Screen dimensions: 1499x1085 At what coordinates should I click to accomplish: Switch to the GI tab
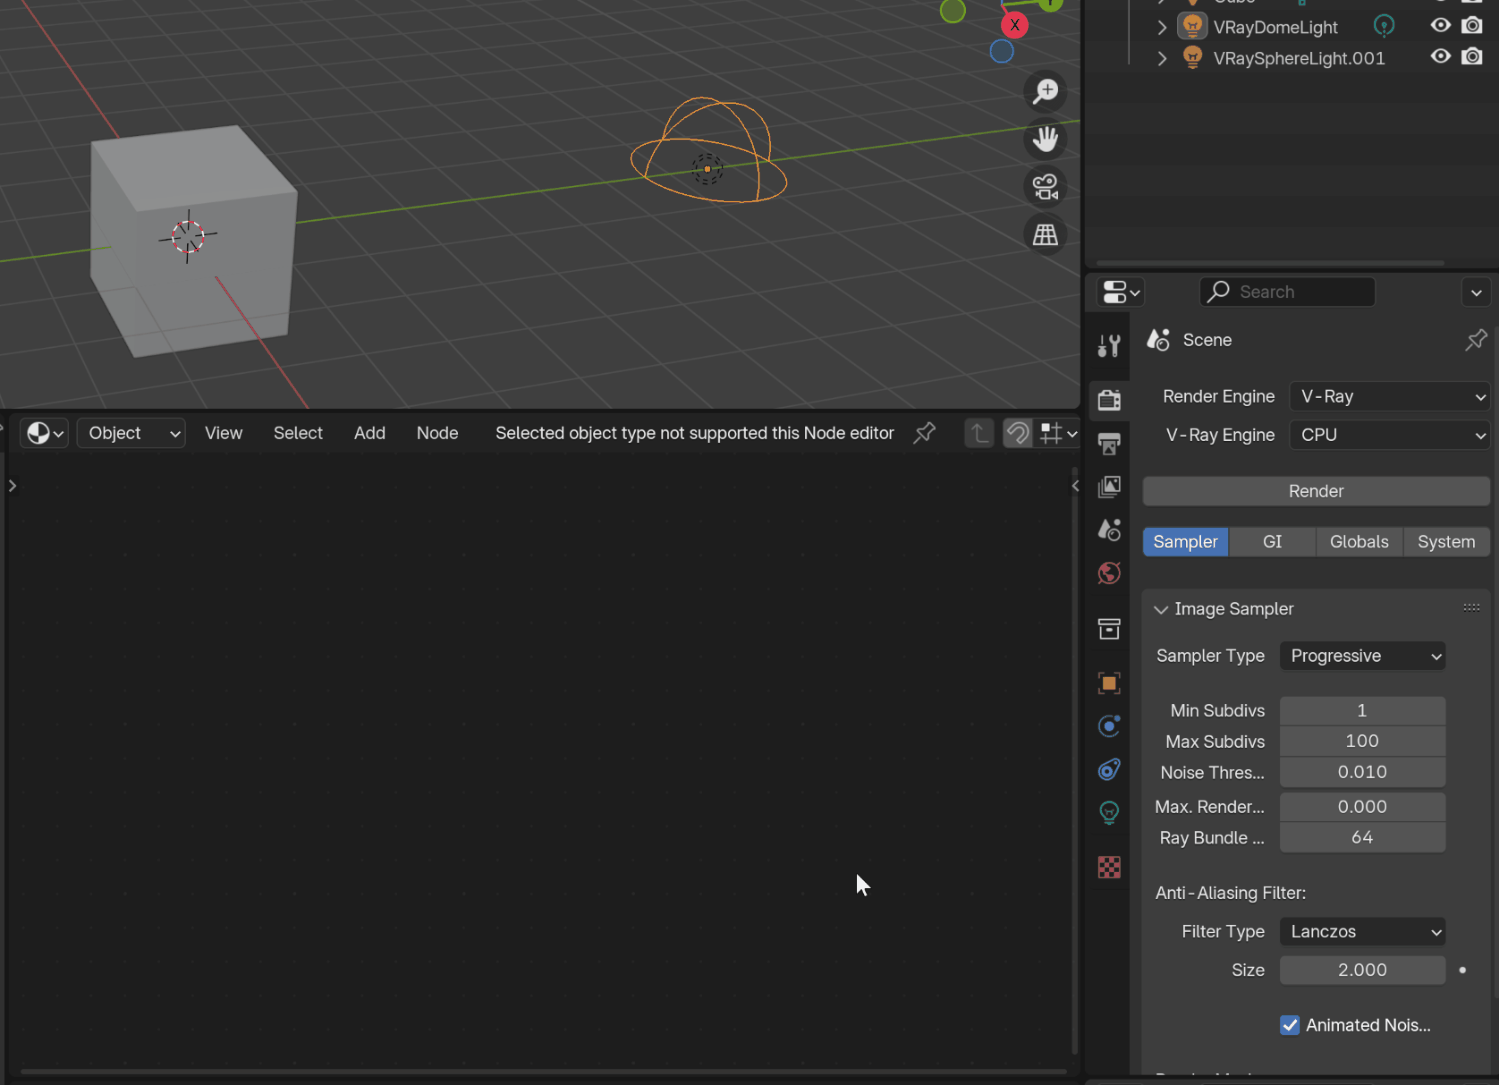coord(1272,542)
